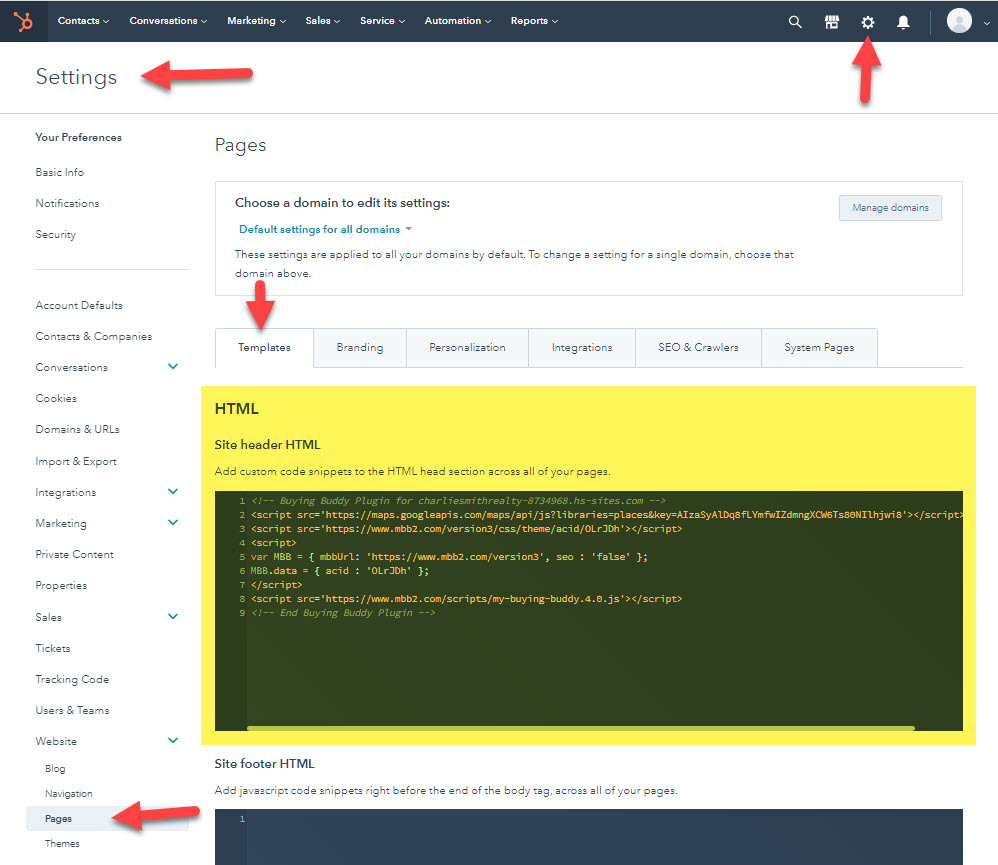This screenshot has height=865, width=998.
Task: Expand the account menu caret beside avatar
Action: tap(987, 23)
